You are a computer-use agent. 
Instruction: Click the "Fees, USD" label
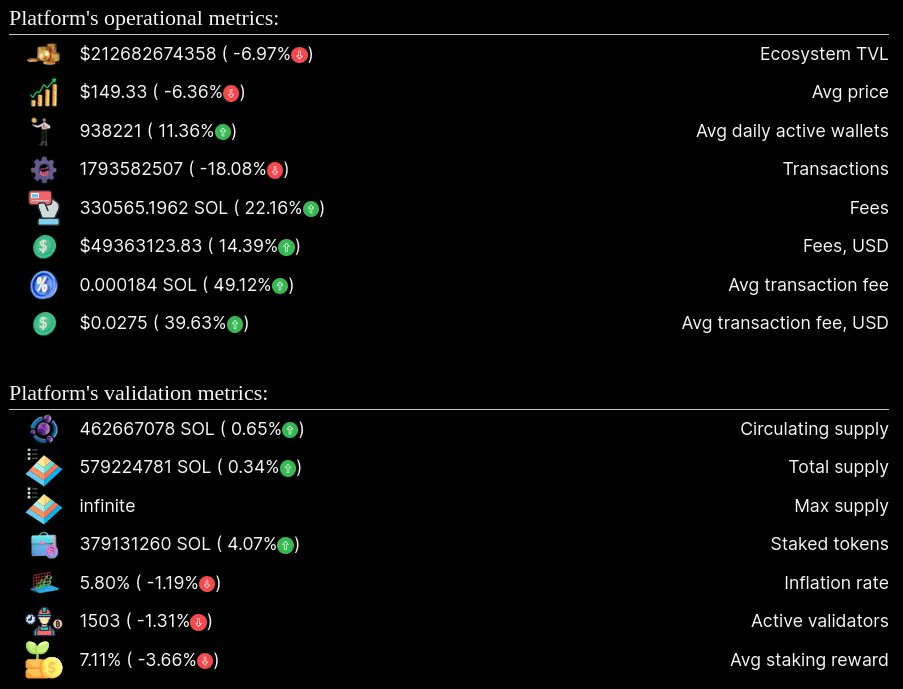846,247
